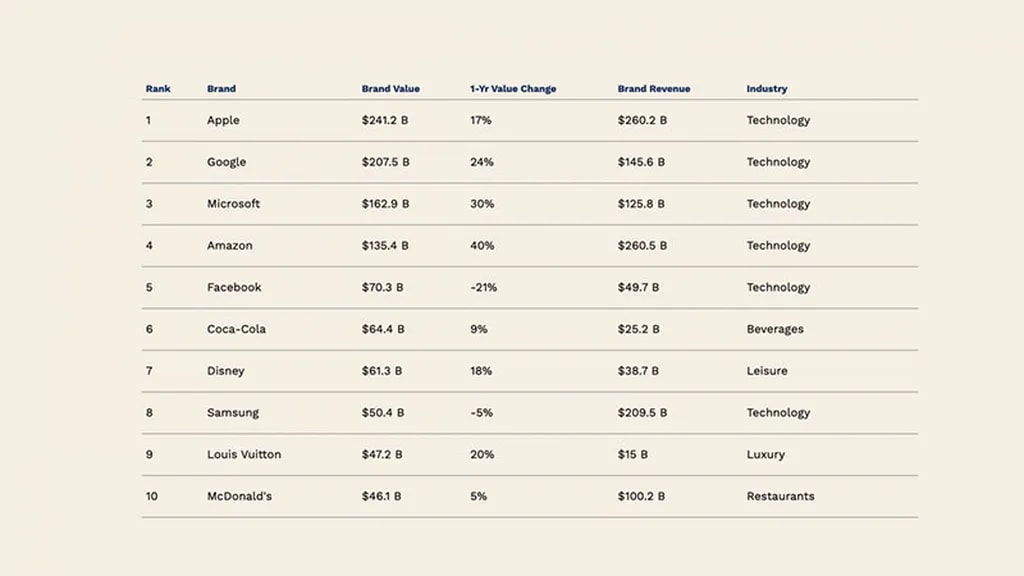Select the Facebook brand cell
The image size is (1024, 576).
pos(234,287)
